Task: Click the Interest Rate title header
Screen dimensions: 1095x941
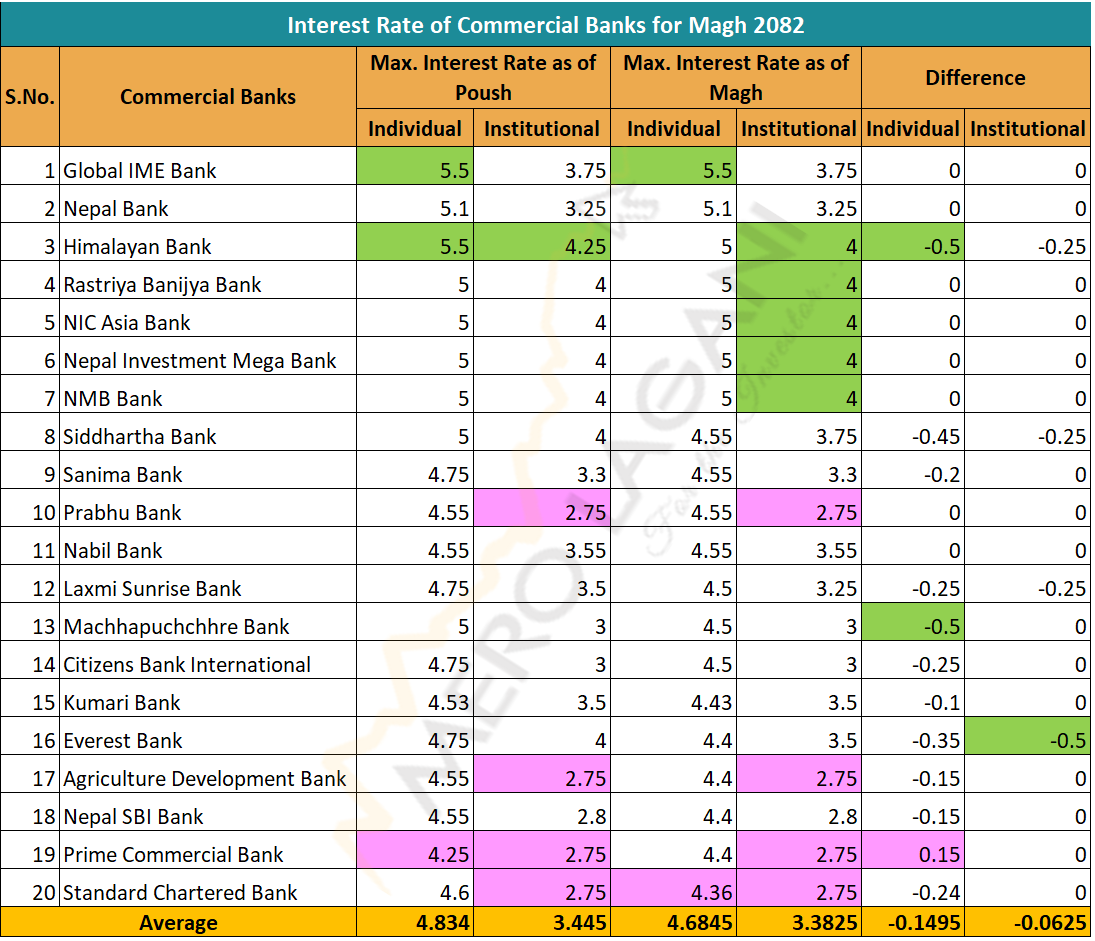Action: (x=546, y=24)
